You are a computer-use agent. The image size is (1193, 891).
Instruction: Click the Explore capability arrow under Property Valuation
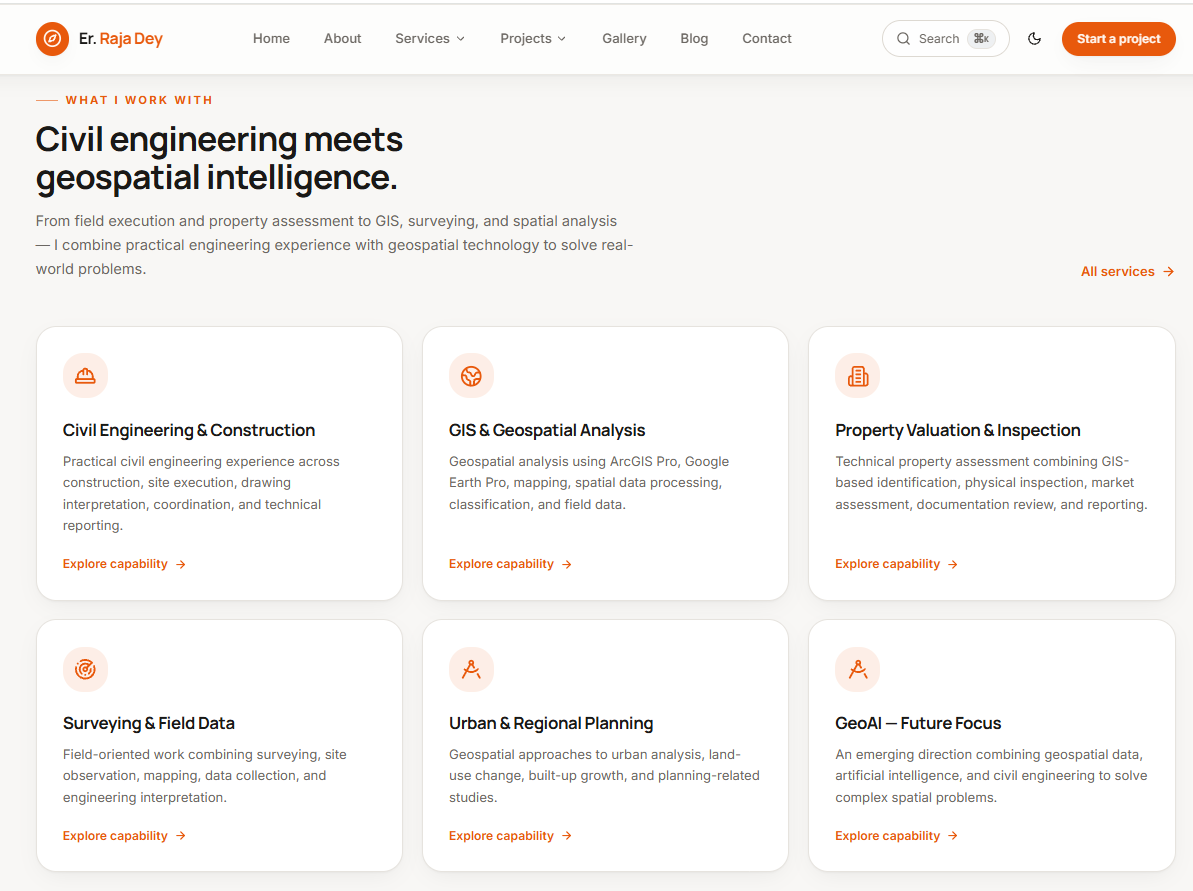tap(953, 565)
